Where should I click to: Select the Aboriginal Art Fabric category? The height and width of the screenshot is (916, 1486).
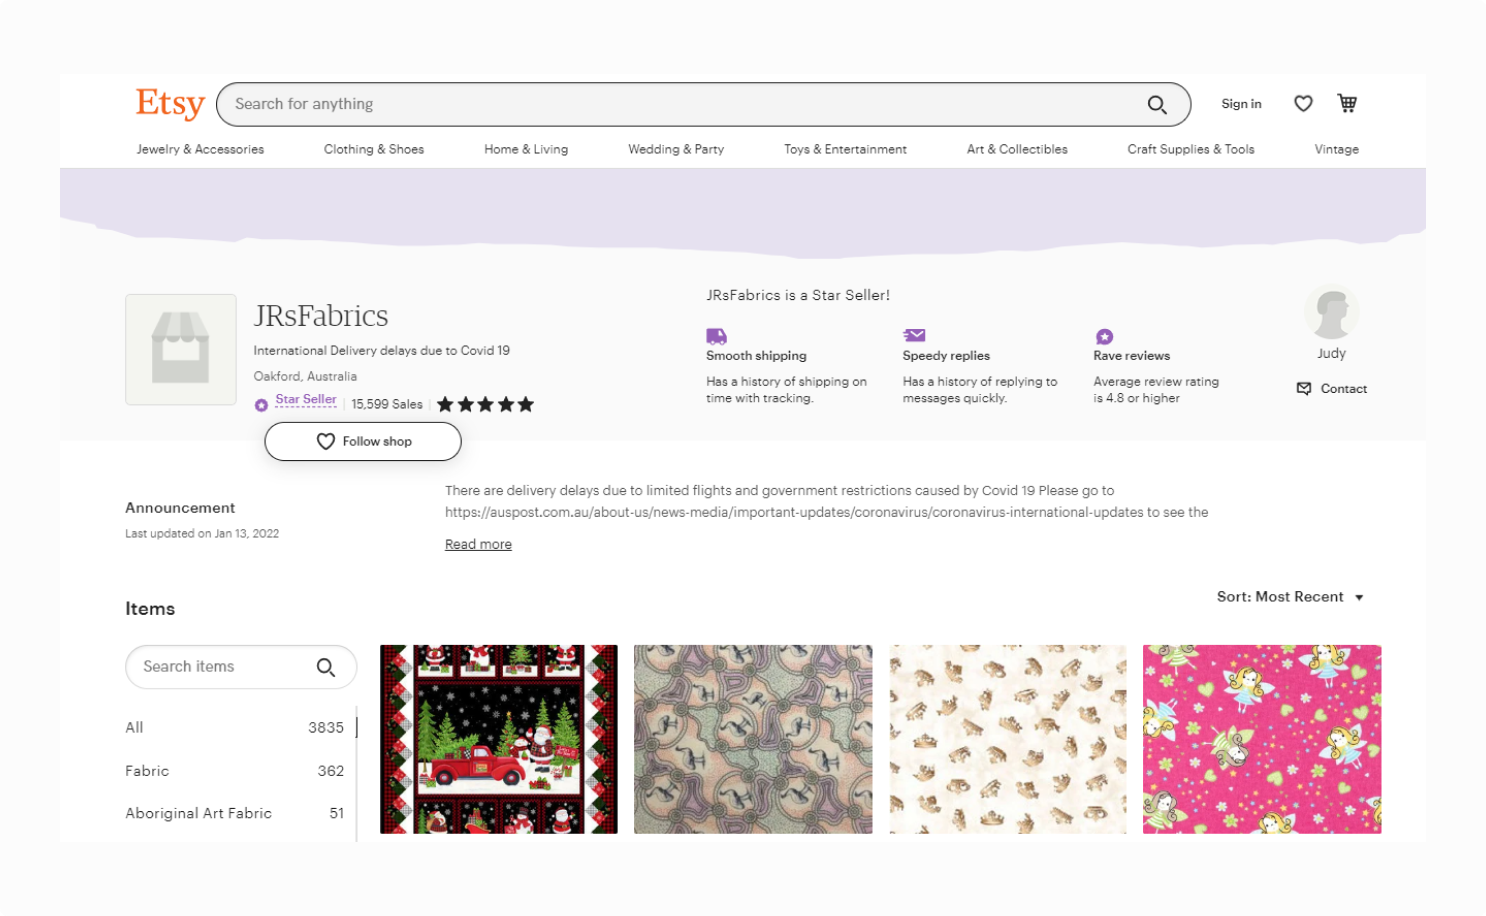[x=235, y=813]
